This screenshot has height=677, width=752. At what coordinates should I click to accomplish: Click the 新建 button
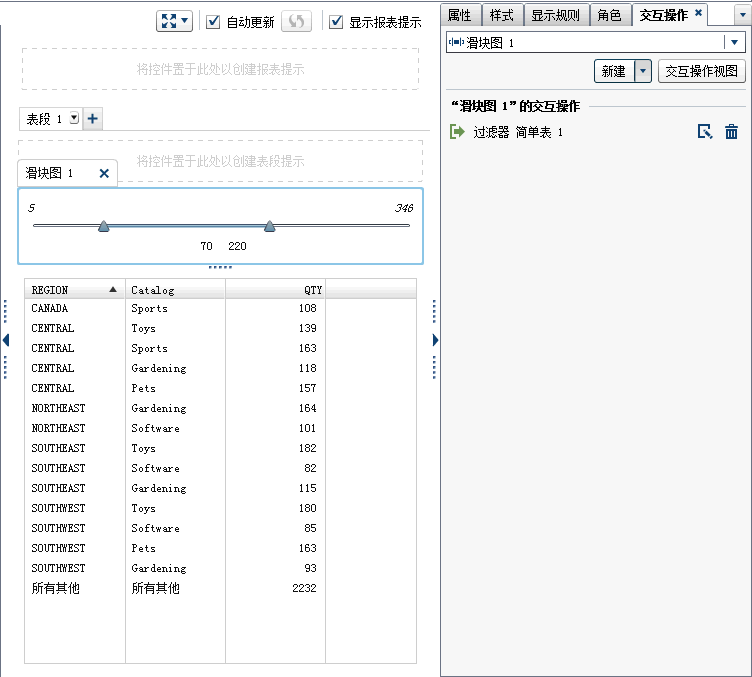tap(614, 71)
